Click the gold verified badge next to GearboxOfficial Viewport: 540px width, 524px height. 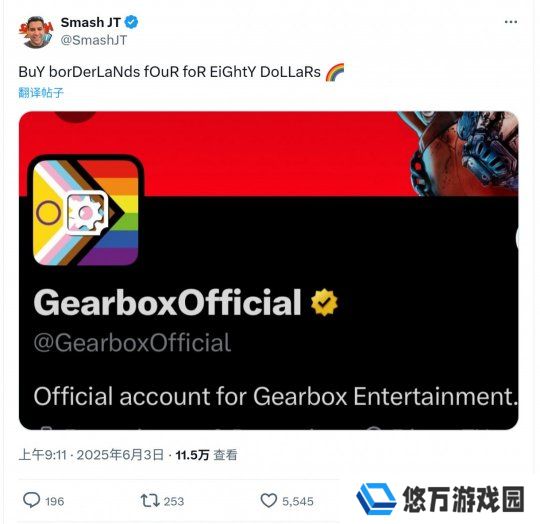pyautogui.click(x=324, y=302)
